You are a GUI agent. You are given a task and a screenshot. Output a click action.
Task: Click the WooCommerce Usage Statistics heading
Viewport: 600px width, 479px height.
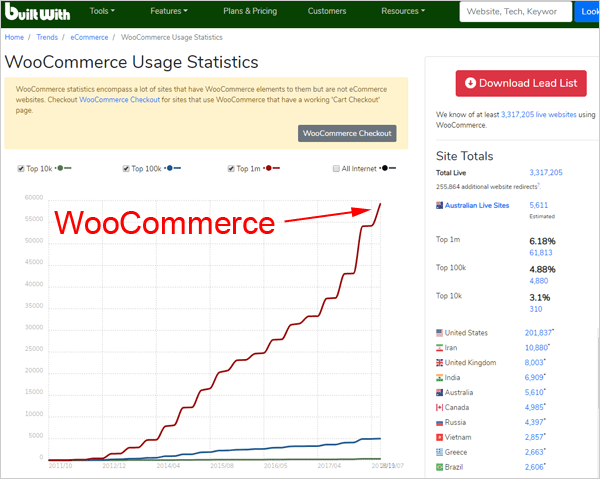[x=132, y=62]
